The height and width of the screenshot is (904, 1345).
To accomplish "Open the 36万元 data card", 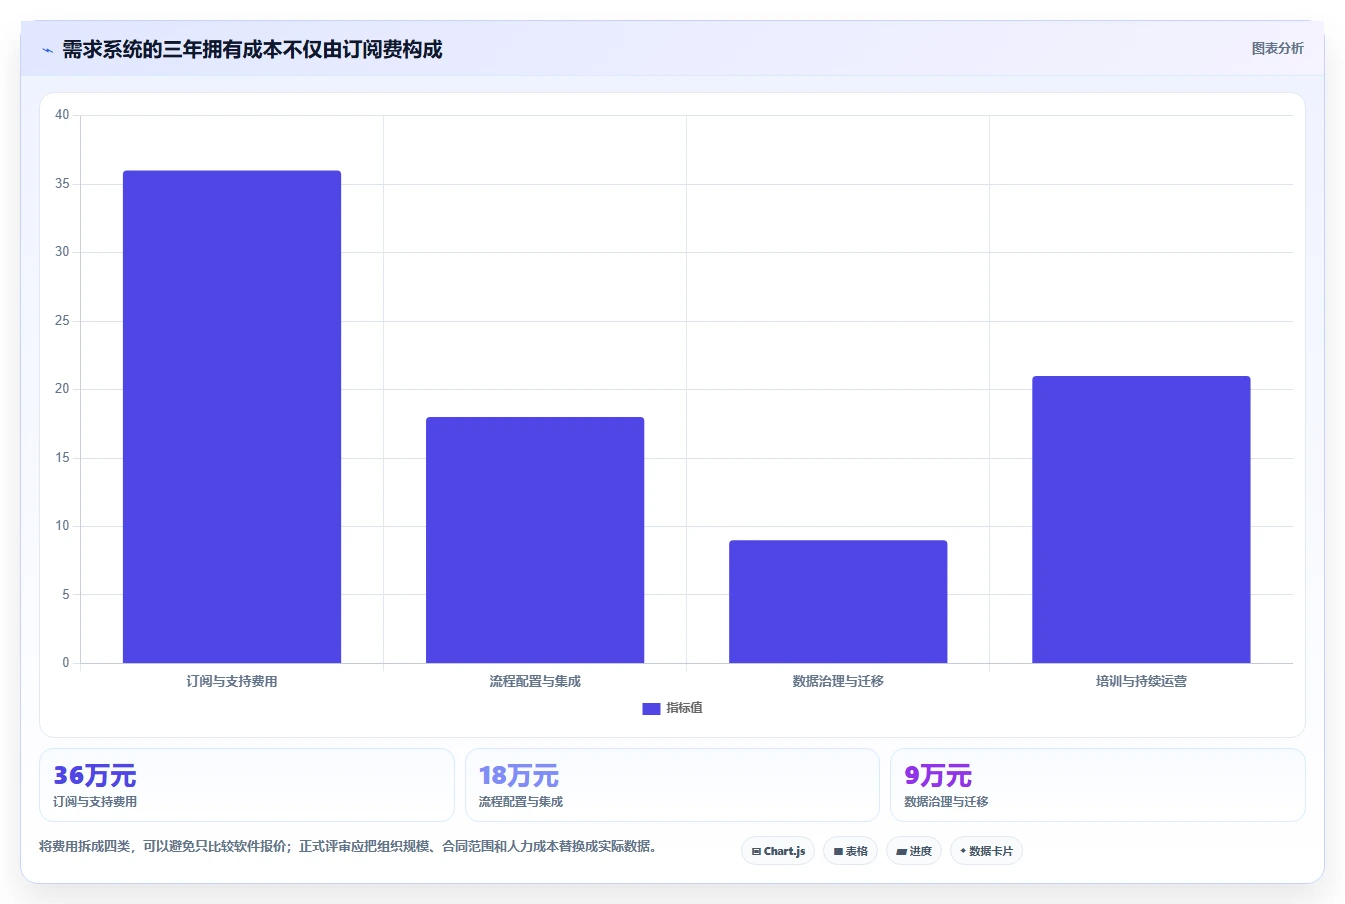I will (x=246, y=785).
